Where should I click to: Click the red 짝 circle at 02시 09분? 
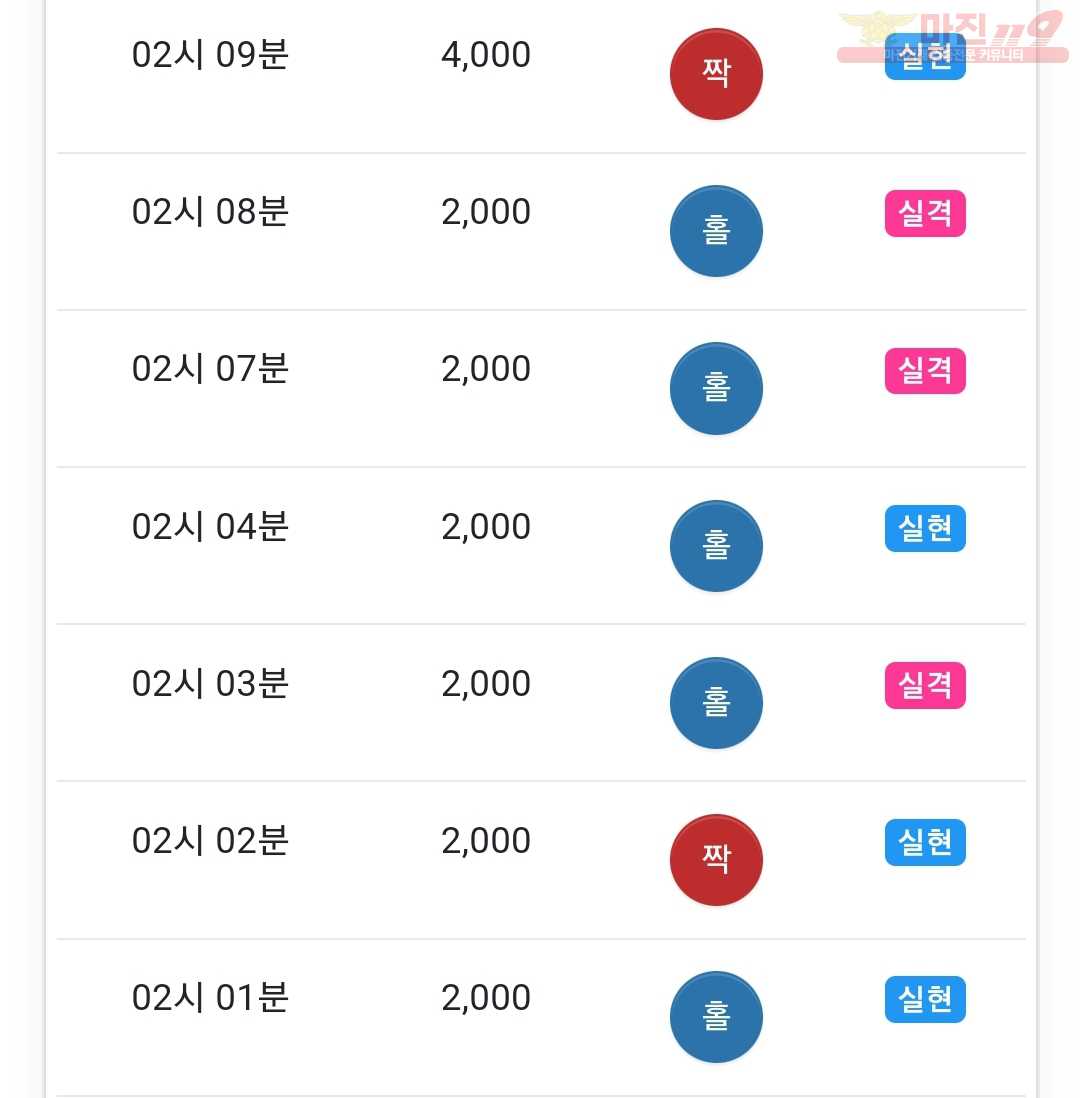click(x=716, y=74)
